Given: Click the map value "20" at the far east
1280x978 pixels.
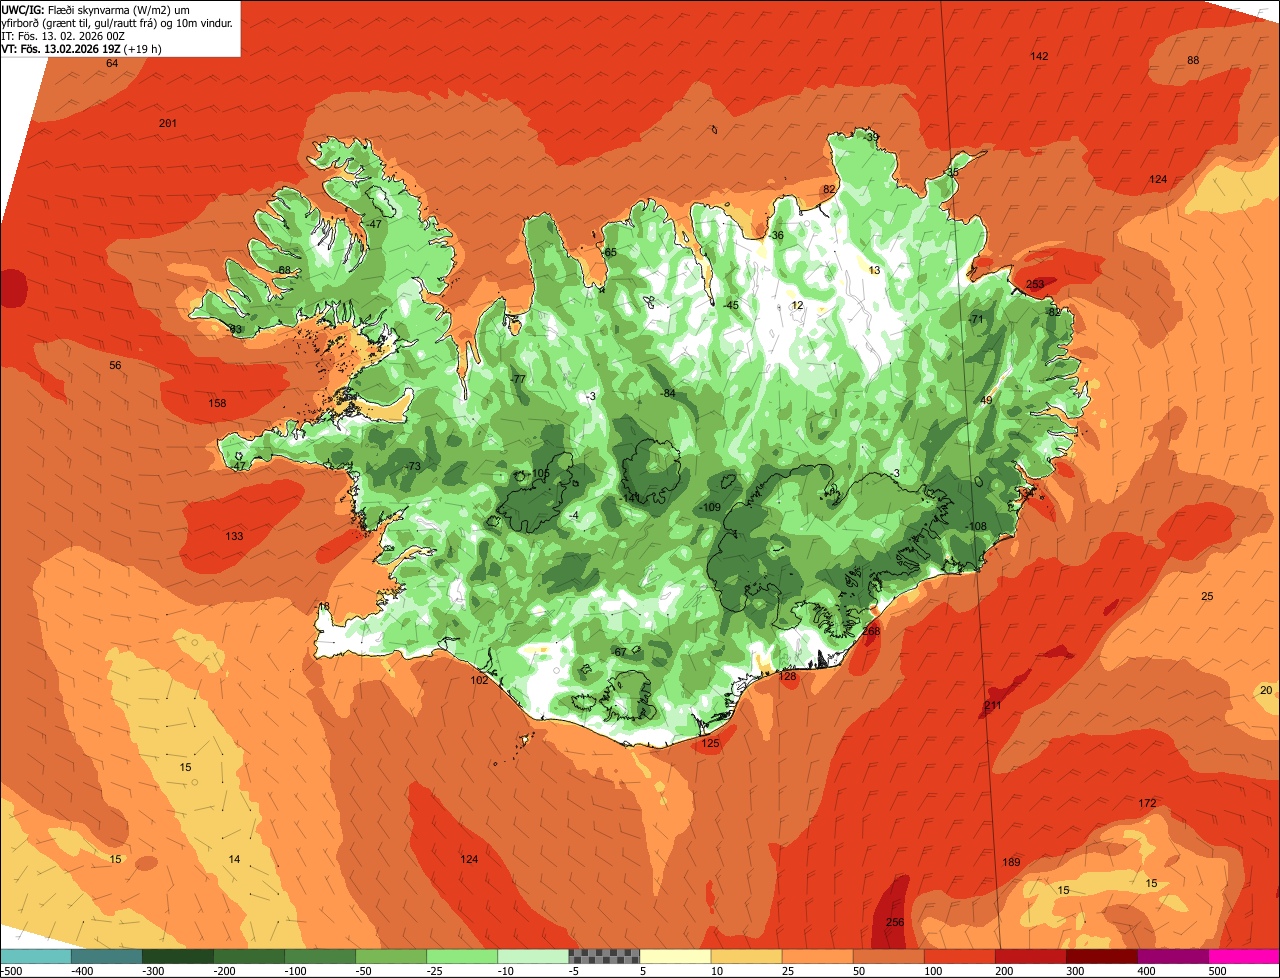Looking at the screenshot, I should (1266, 690).
